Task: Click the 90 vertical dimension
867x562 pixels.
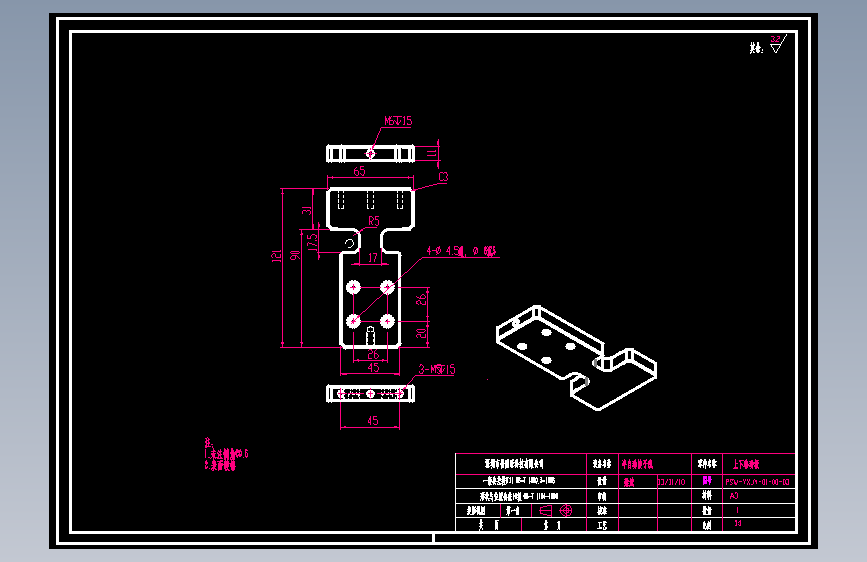Action: 295,255
